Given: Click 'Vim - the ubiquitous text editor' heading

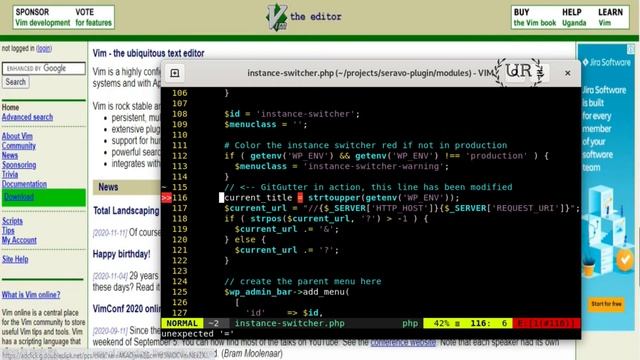Looking at the screenshot, I should (148, 53).
